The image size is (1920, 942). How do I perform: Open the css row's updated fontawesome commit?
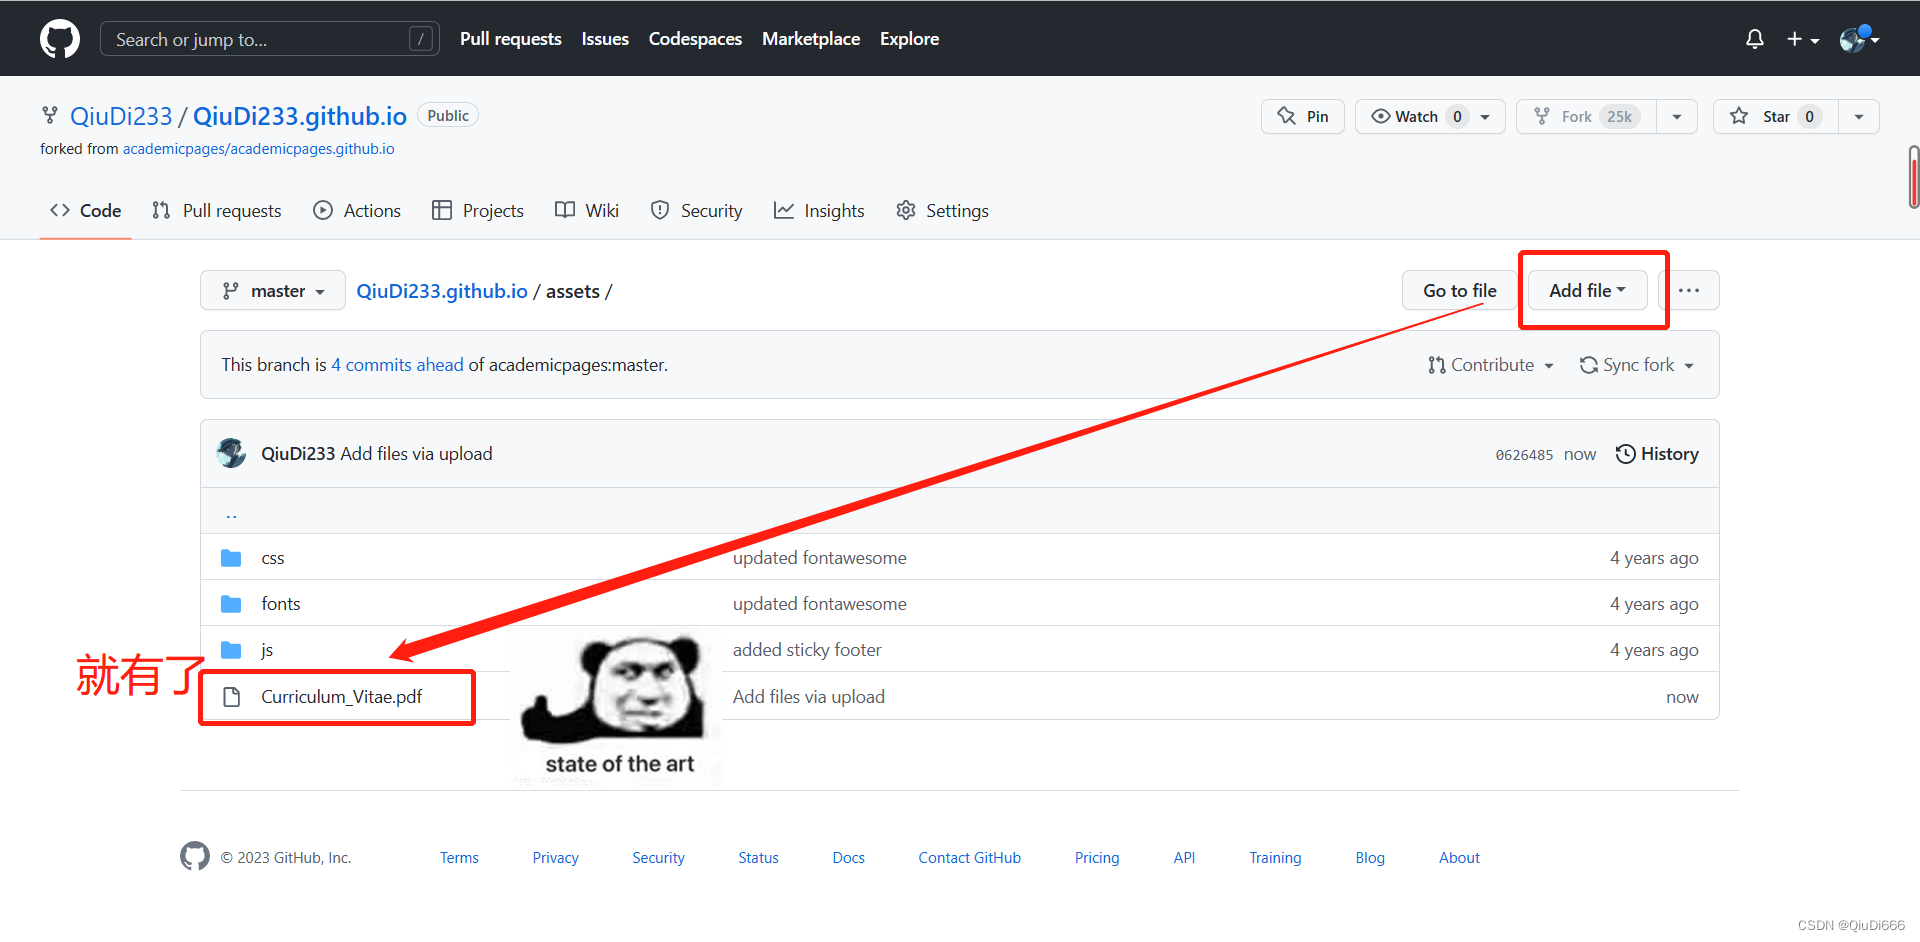click(x=820, y=558)
